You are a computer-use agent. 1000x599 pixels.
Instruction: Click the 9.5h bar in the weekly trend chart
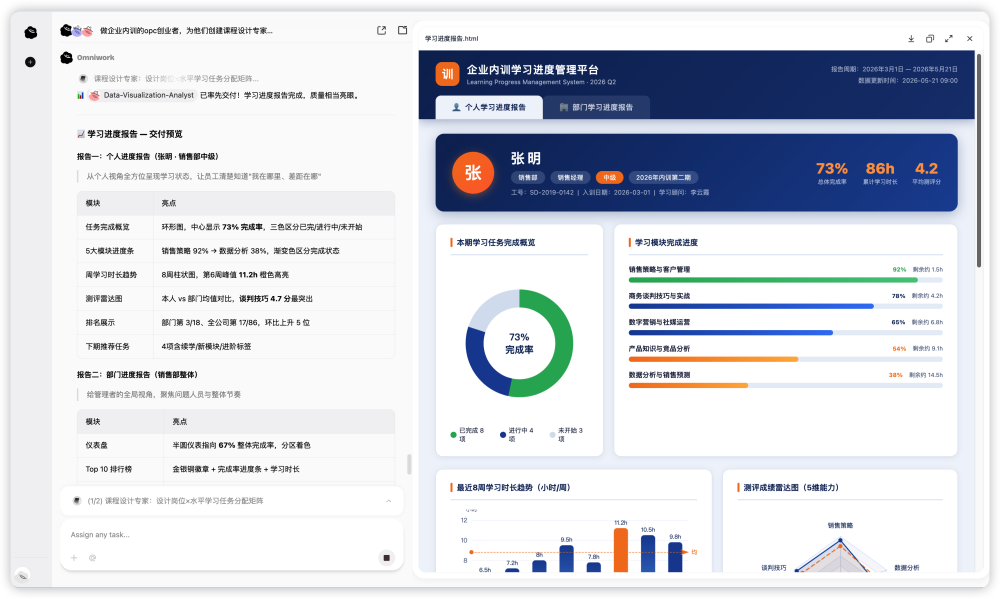coord(566,558)
